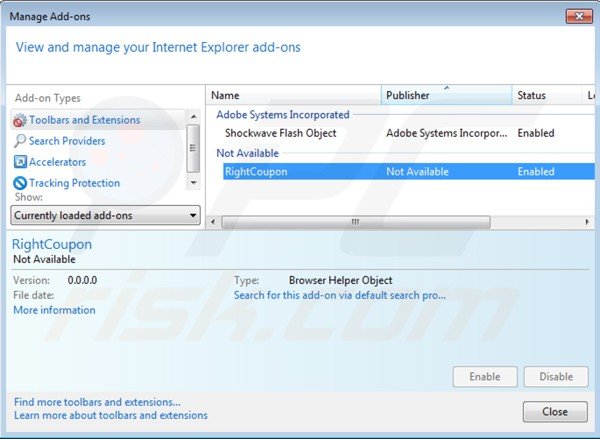The image size is (600, 439).
Task: Click the Close button
Action: click(555, 411)
